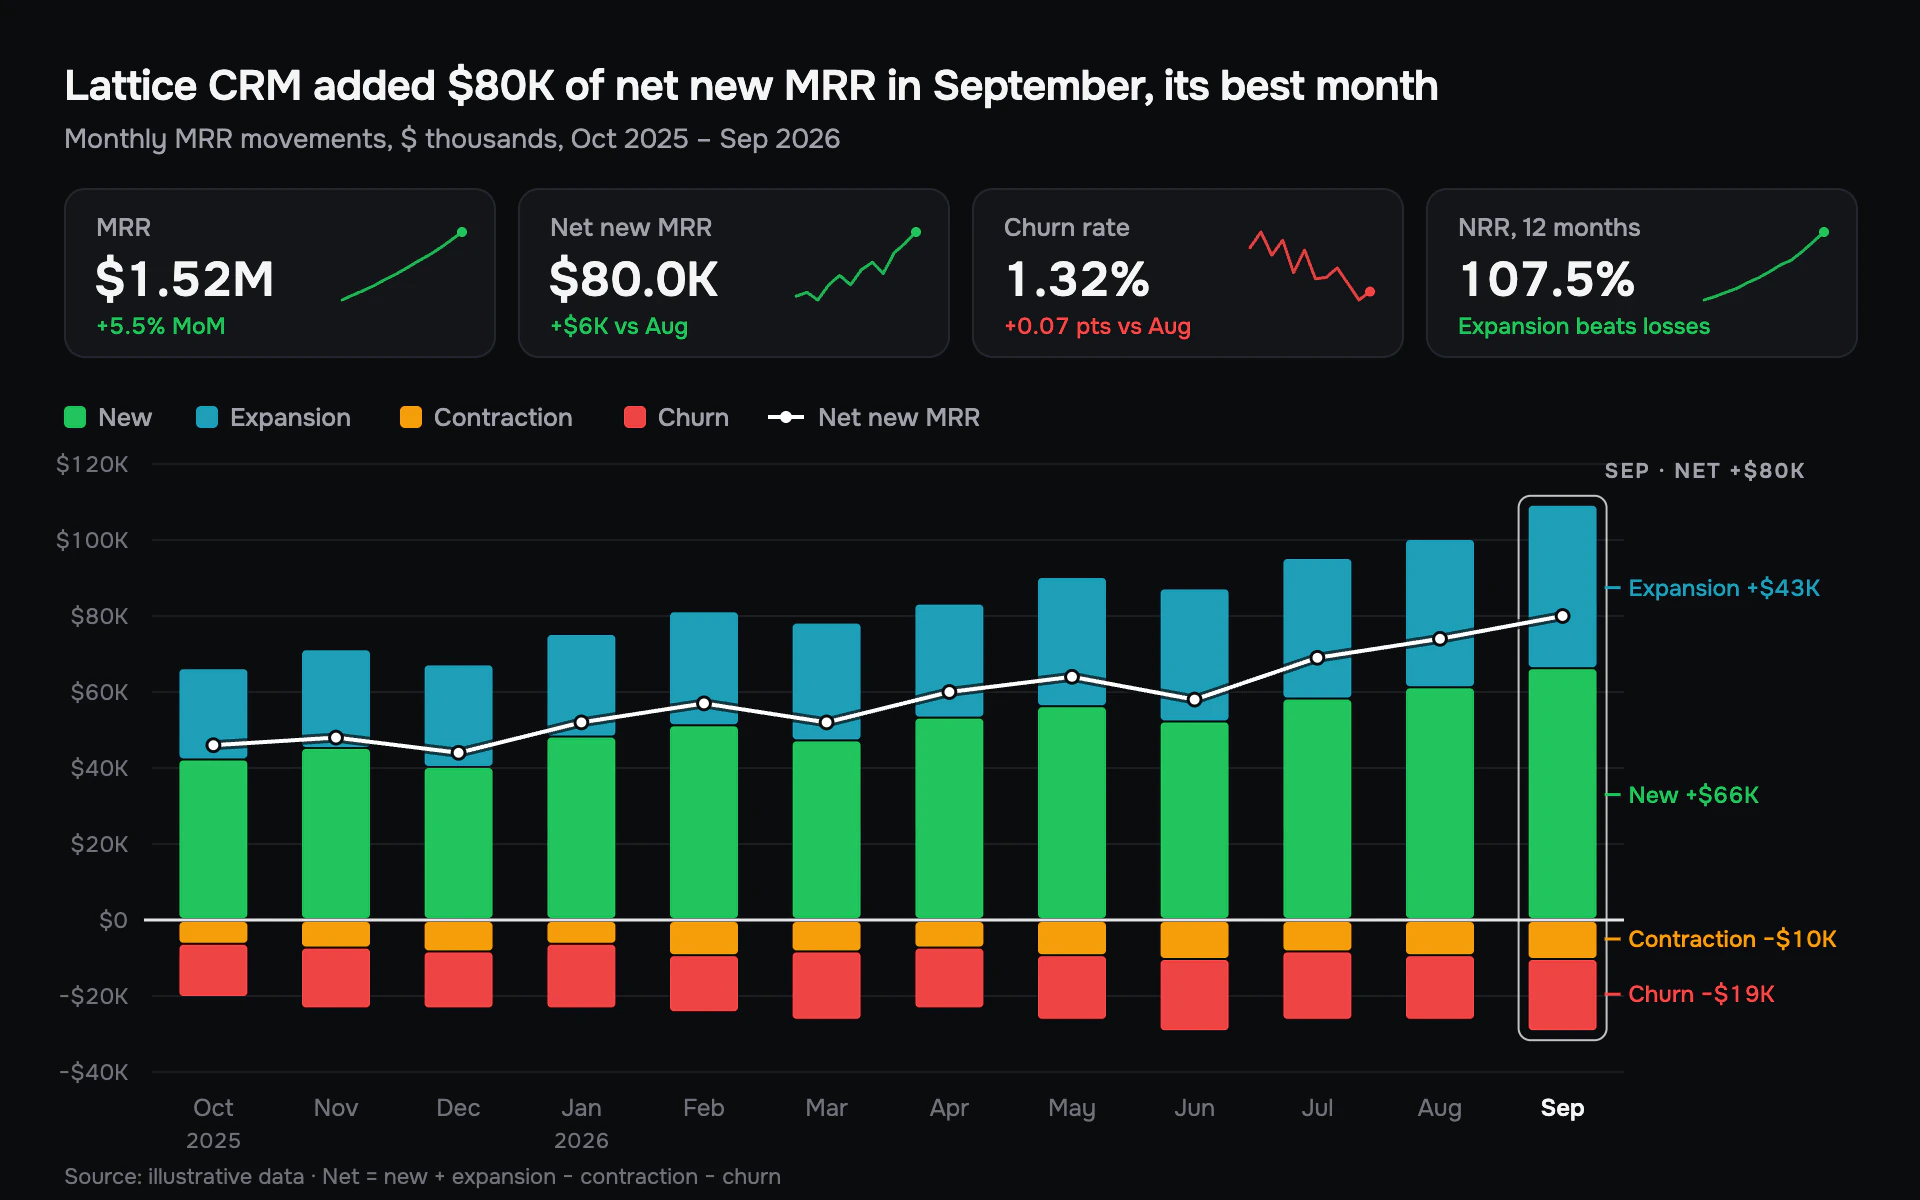Select the $1.52M MRR value
This screenshot has height=1200, width=1920.
click(185, 279)
